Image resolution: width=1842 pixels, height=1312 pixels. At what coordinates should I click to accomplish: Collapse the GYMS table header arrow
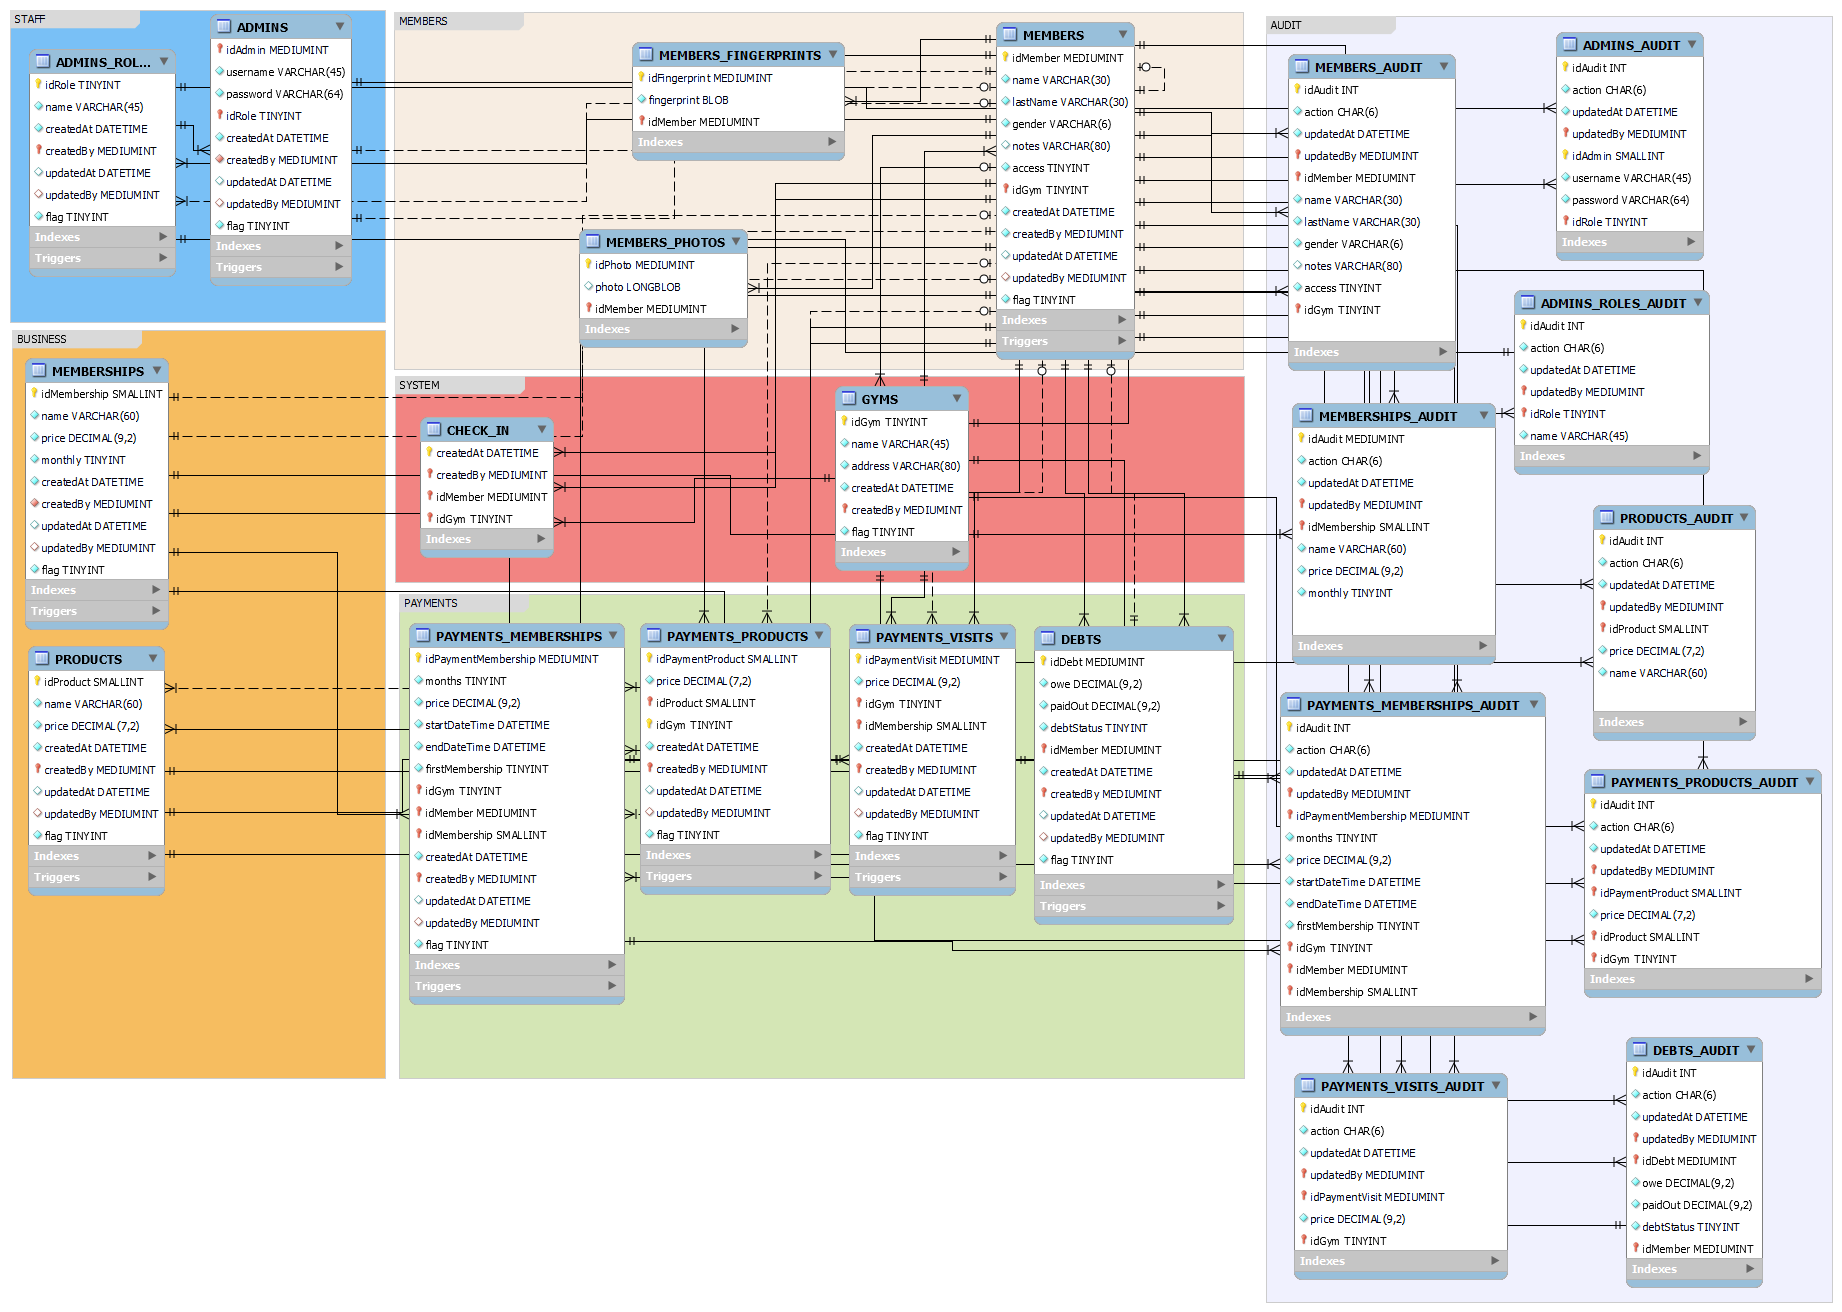point(957,398)
